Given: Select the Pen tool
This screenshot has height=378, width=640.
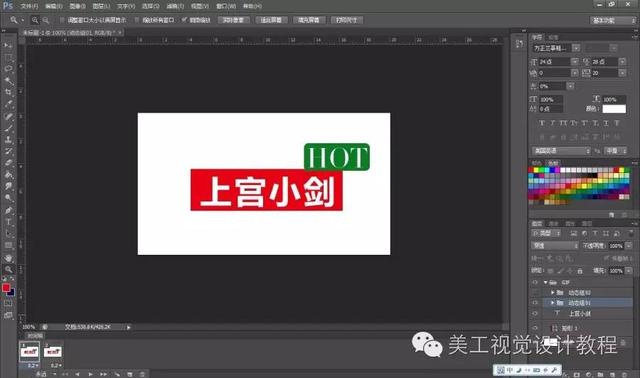Looking at the screenshot, I should [8, 211].
